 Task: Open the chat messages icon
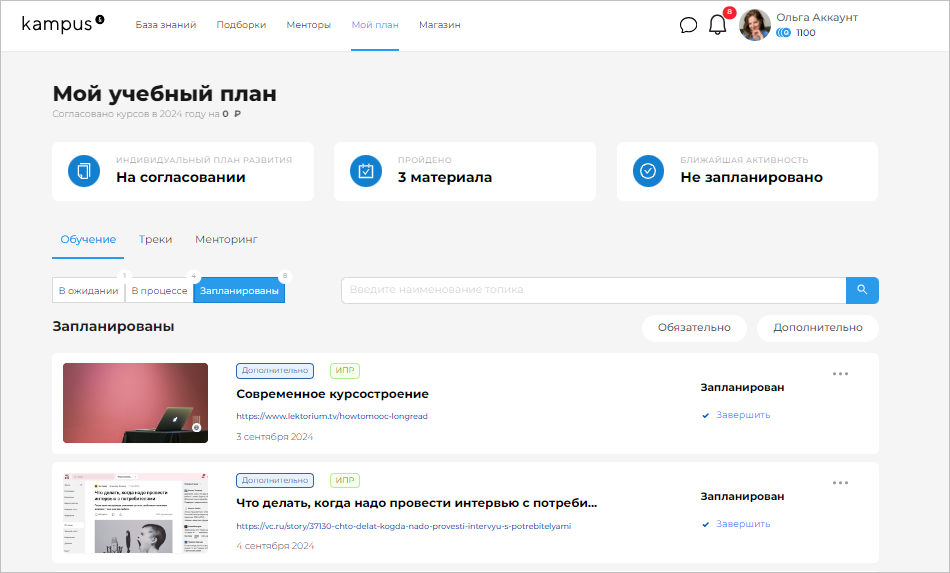point(688,25)
